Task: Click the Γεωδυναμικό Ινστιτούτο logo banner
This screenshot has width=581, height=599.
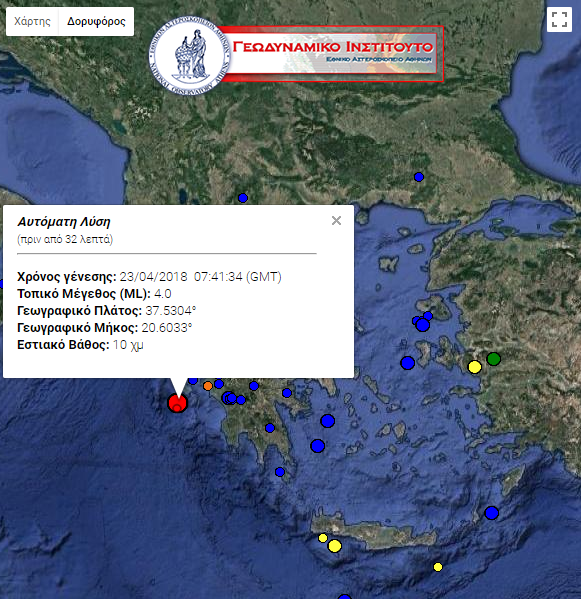Action: [x=296, y=55]
